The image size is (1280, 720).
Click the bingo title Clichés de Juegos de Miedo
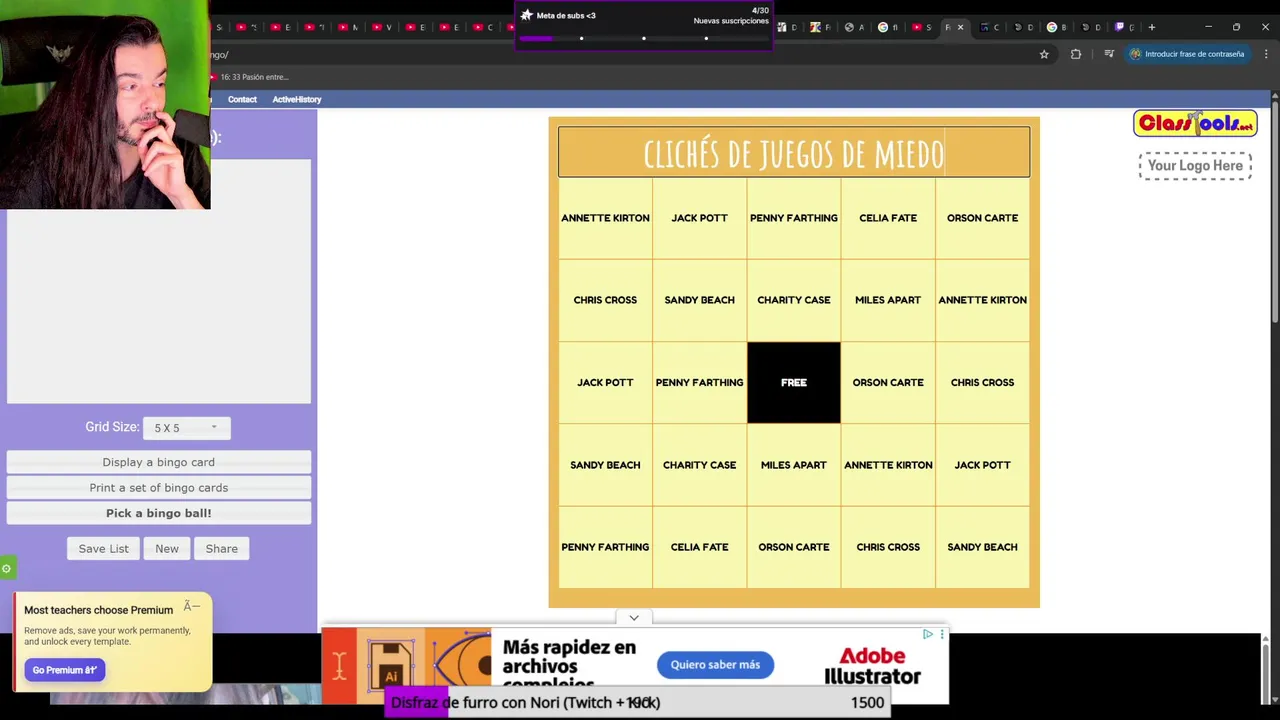(794, 153)
